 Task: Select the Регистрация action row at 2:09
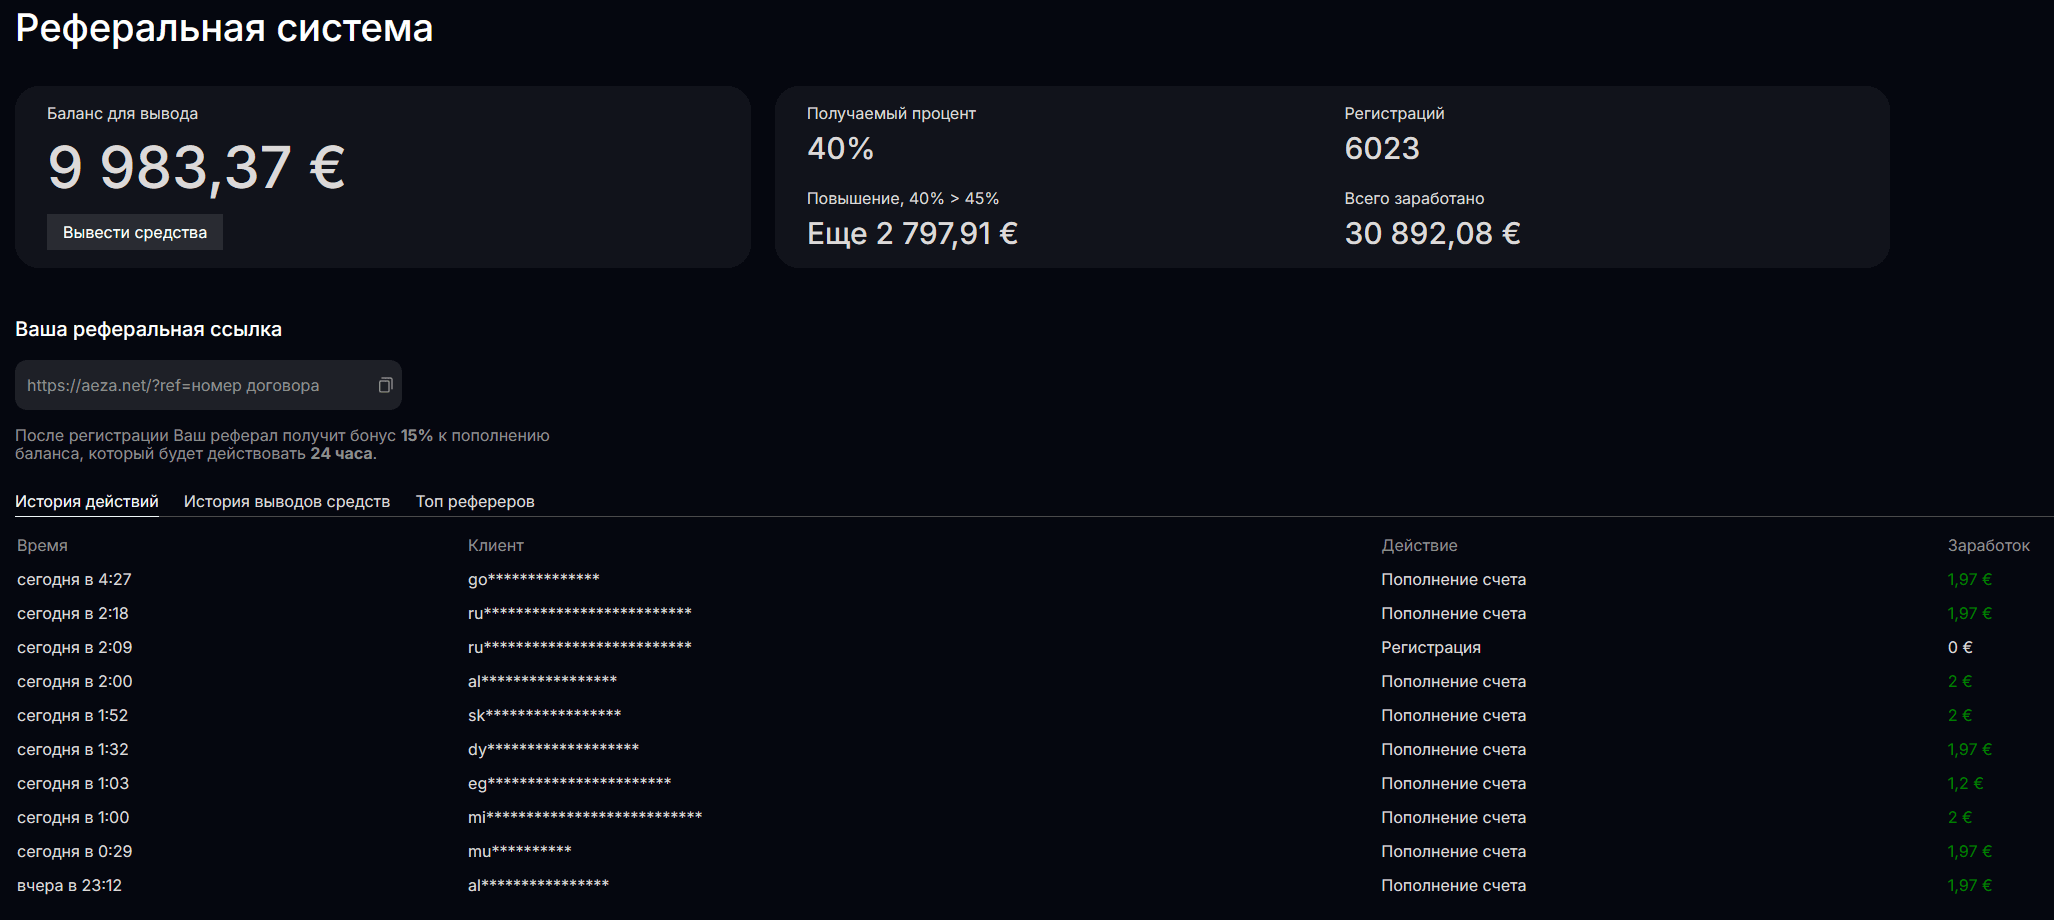(x=1430, y=647)
